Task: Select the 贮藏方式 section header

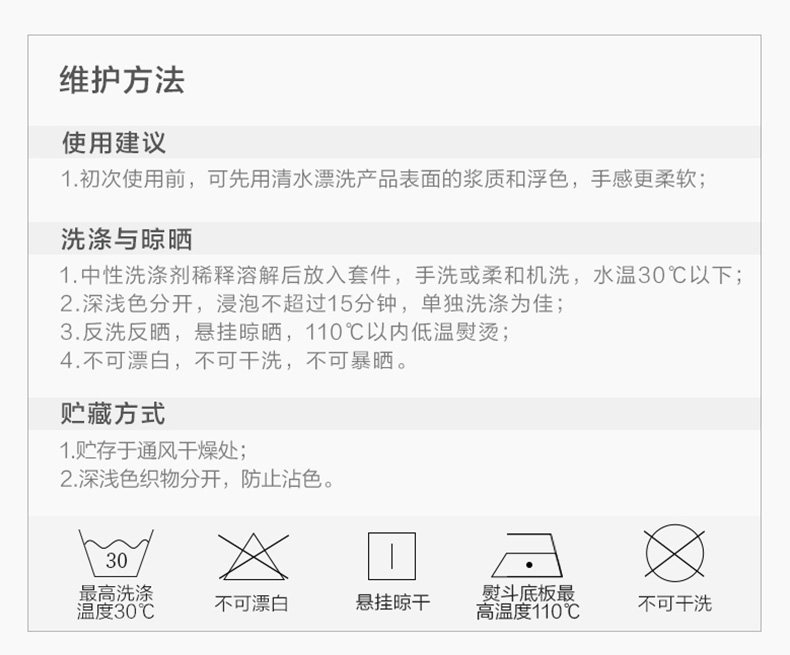Action: pyautogui.click(x=113, y=414)
